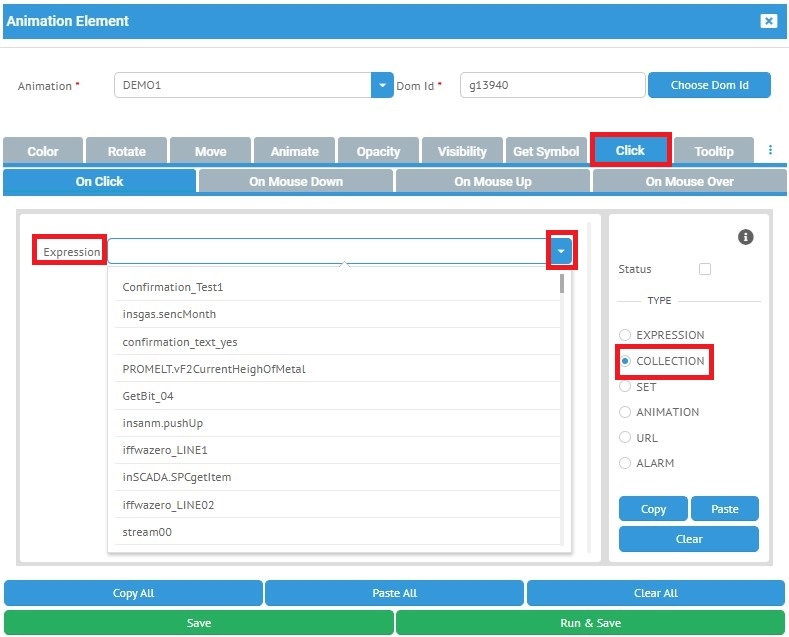Click the dropdown list scrollbar
789x637 pixels.
(562, 284)
